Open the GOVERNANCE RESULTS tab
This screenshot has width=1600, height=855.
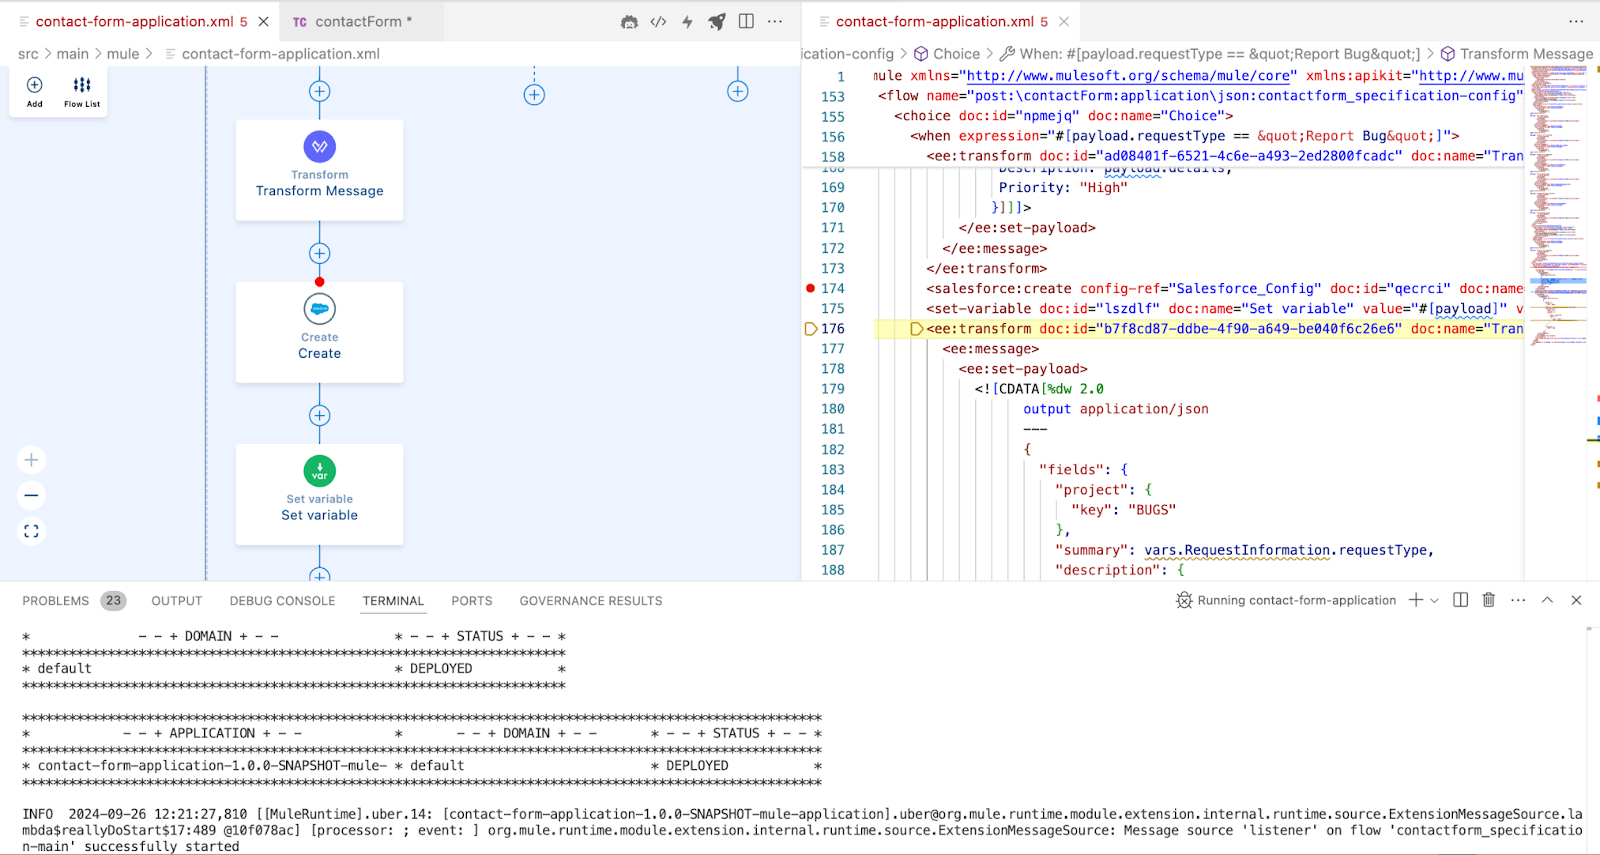coord(591,601)
